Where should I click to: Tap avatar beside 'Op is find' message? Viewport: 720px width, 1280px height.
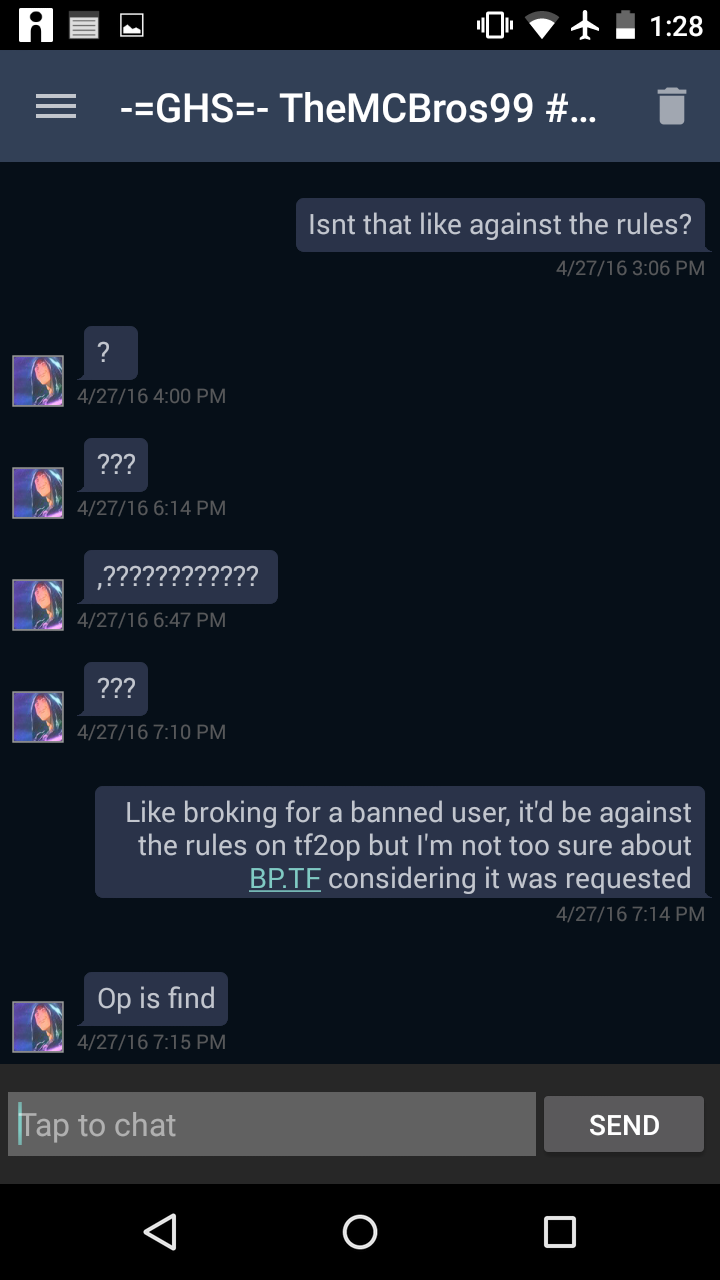(x=38, y=1027)
